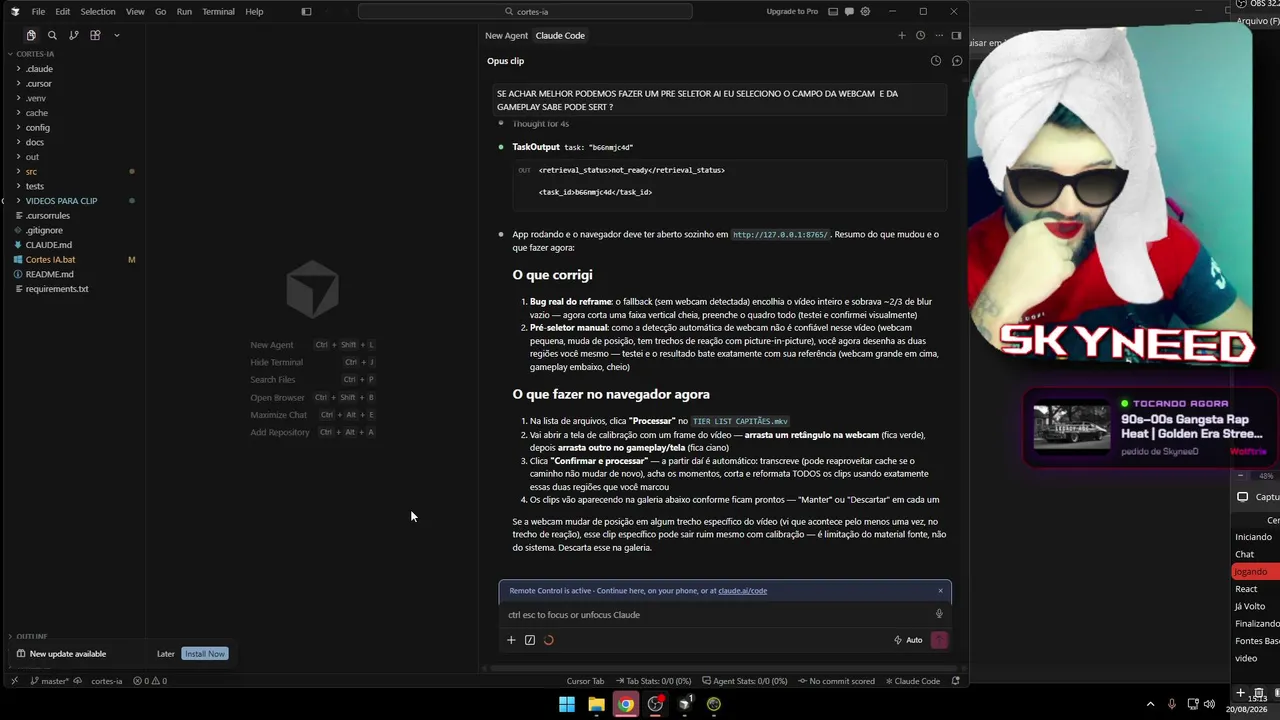
Task: Open notifications bell in status bar
Action: pos(955,681)
